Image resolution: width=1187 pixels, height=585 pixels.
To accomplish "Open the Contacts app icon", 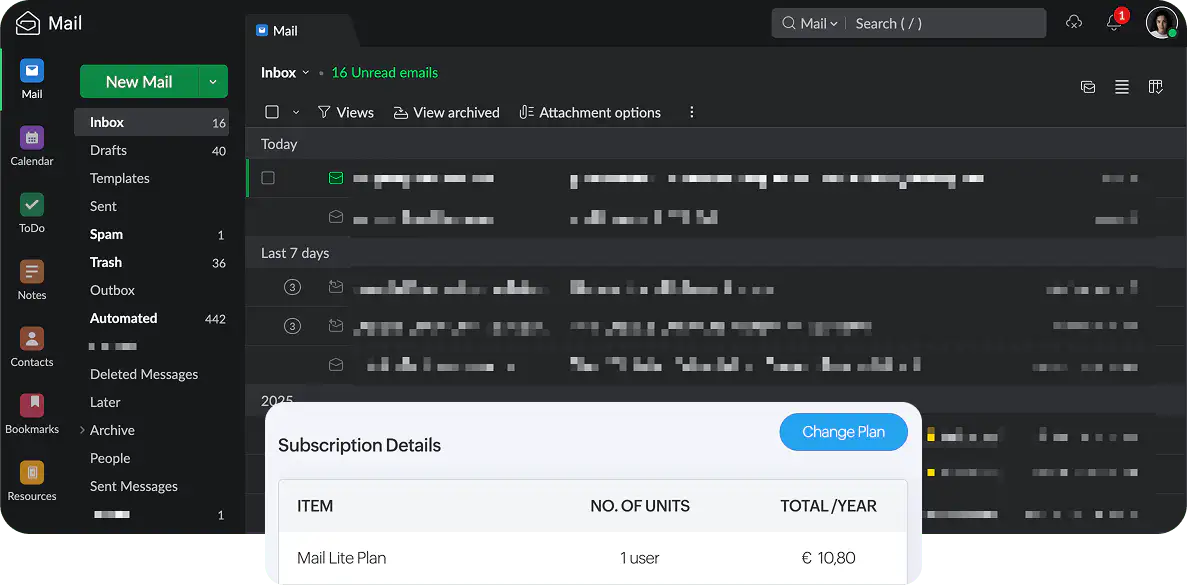I will pyautogui.click(x=32, y=340).
